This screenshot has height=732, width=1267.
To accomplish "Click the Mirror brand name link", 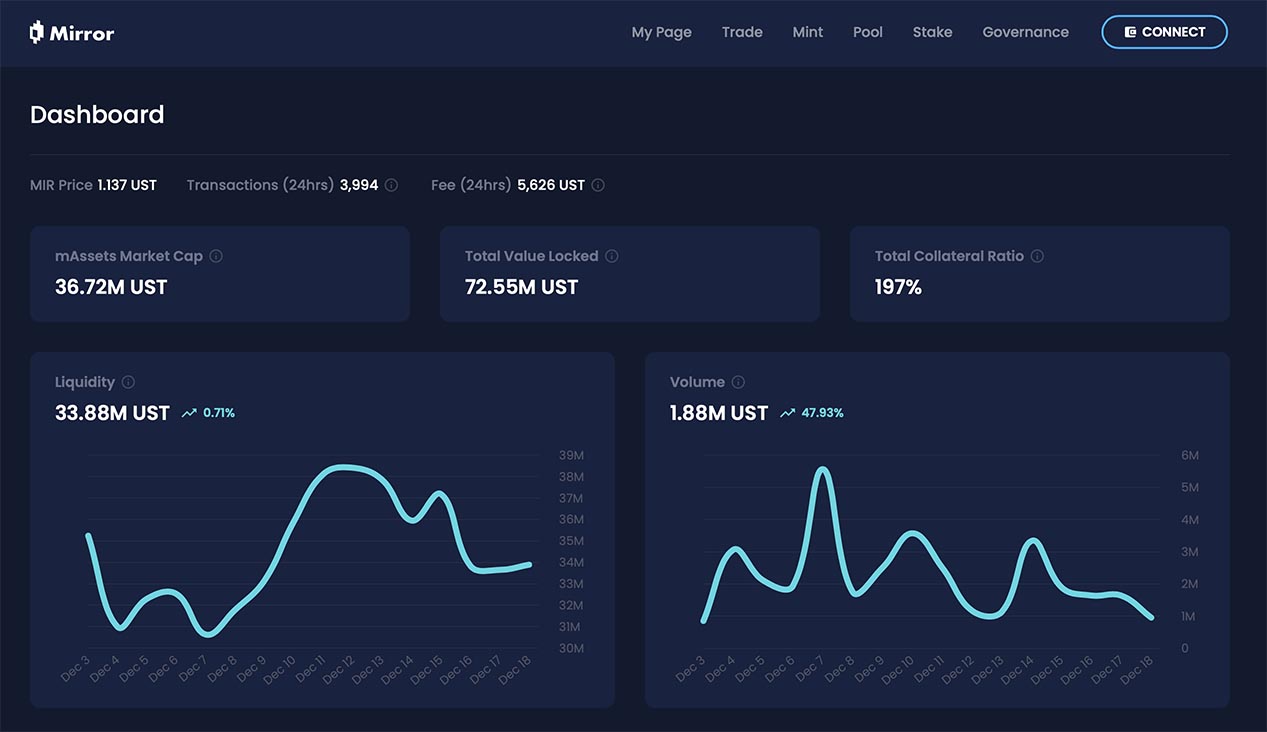I will pyautogui.click(x=84, y=33).
